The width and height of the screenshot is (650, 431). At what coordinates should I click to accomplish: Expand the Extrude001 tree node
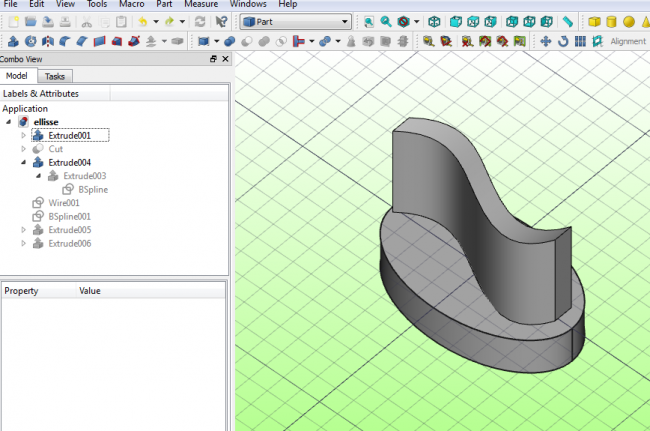(24, 135)
